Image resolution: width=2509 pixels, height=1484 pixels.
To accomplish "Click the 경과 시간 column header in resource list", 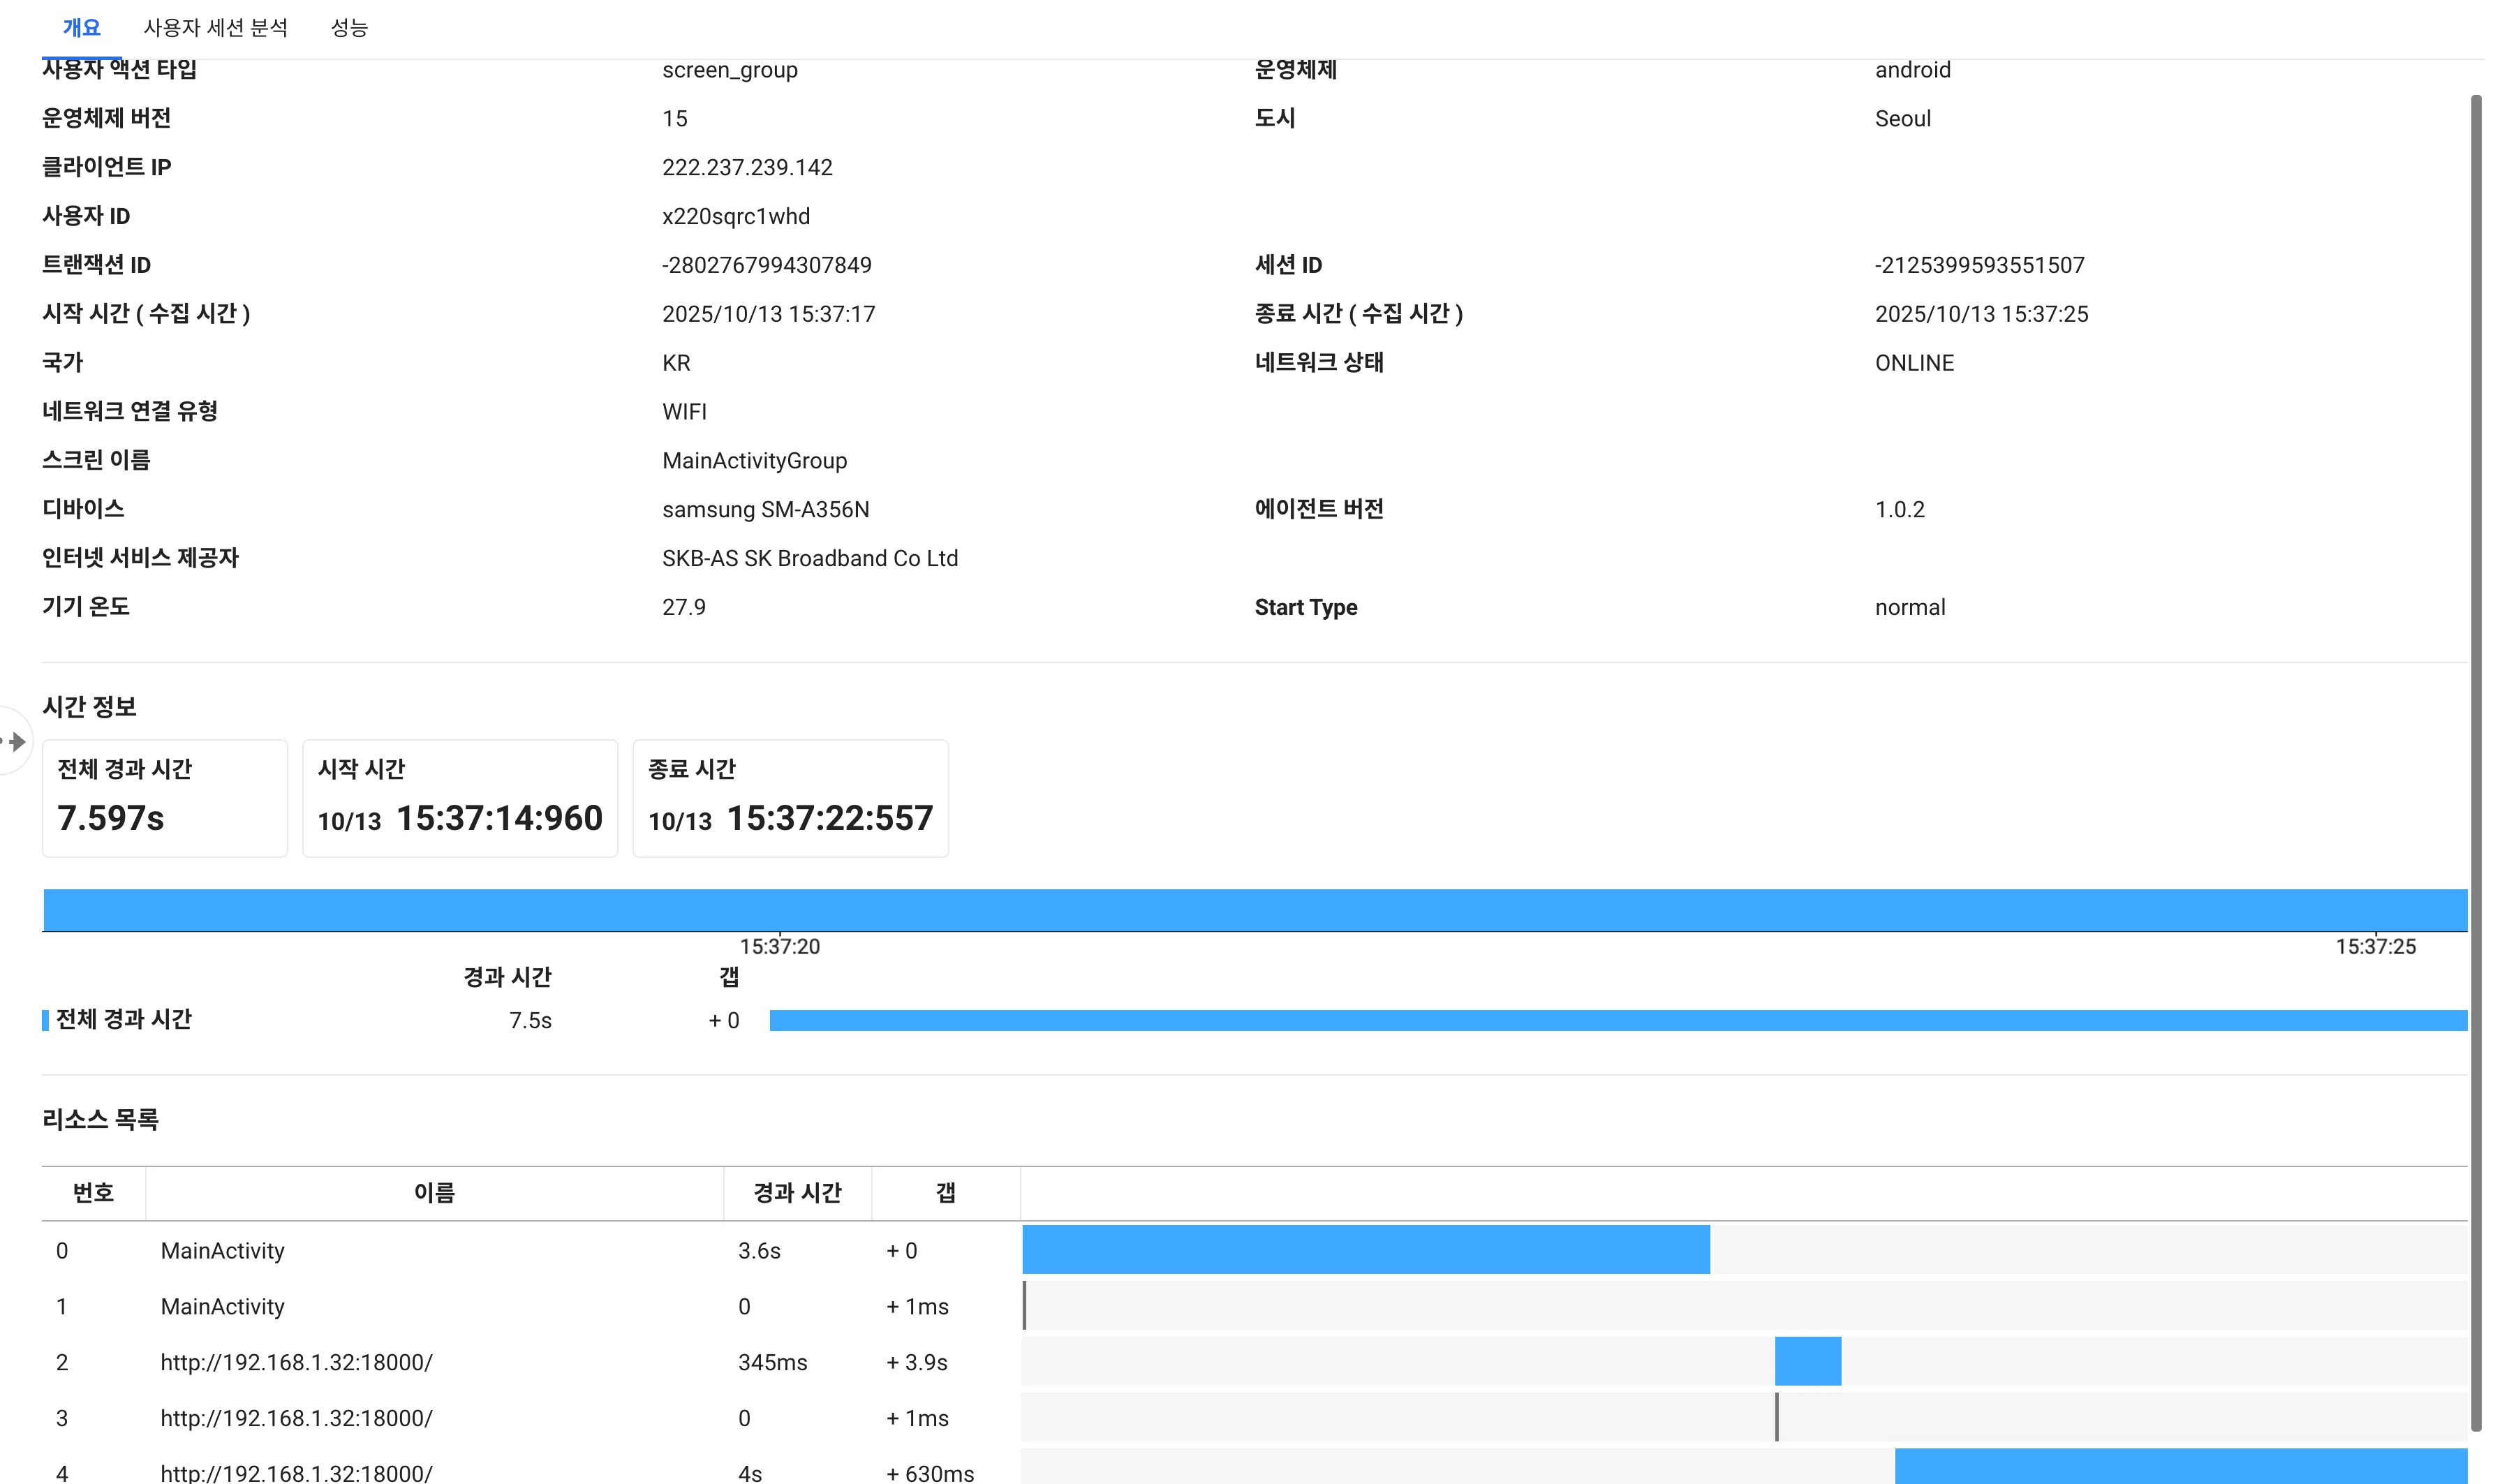I will point(797,1192).
